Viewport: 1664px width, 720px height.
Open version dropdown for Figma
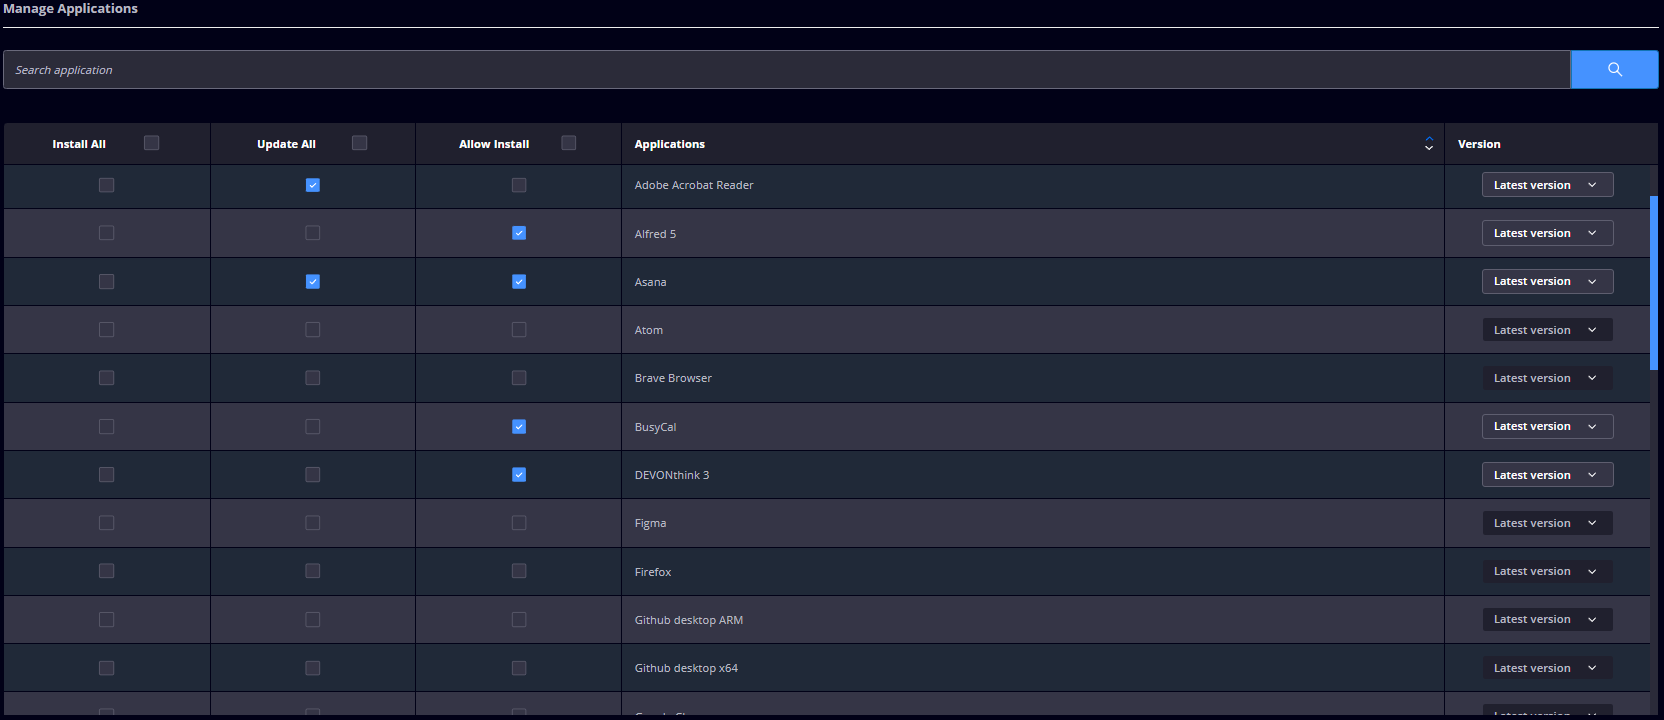point(1547,523)
